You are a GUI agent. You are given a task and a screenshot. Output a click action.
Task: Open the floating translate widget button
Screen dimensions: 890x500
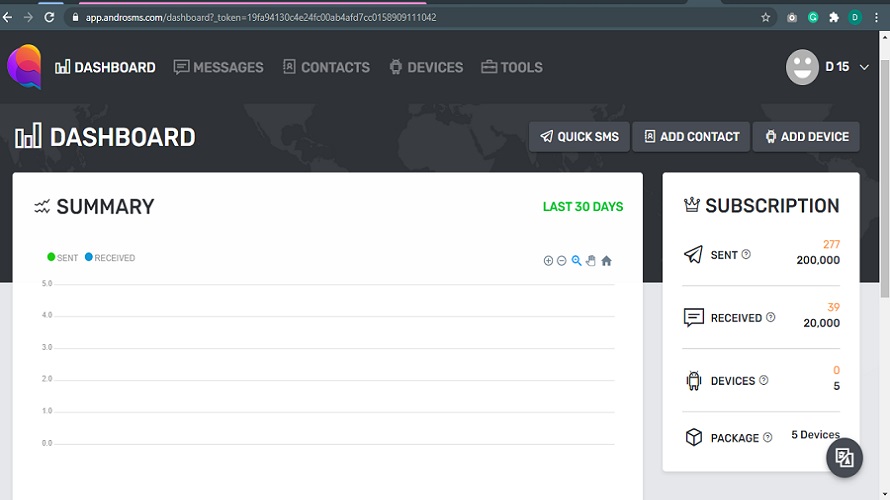tap(844, 457)
